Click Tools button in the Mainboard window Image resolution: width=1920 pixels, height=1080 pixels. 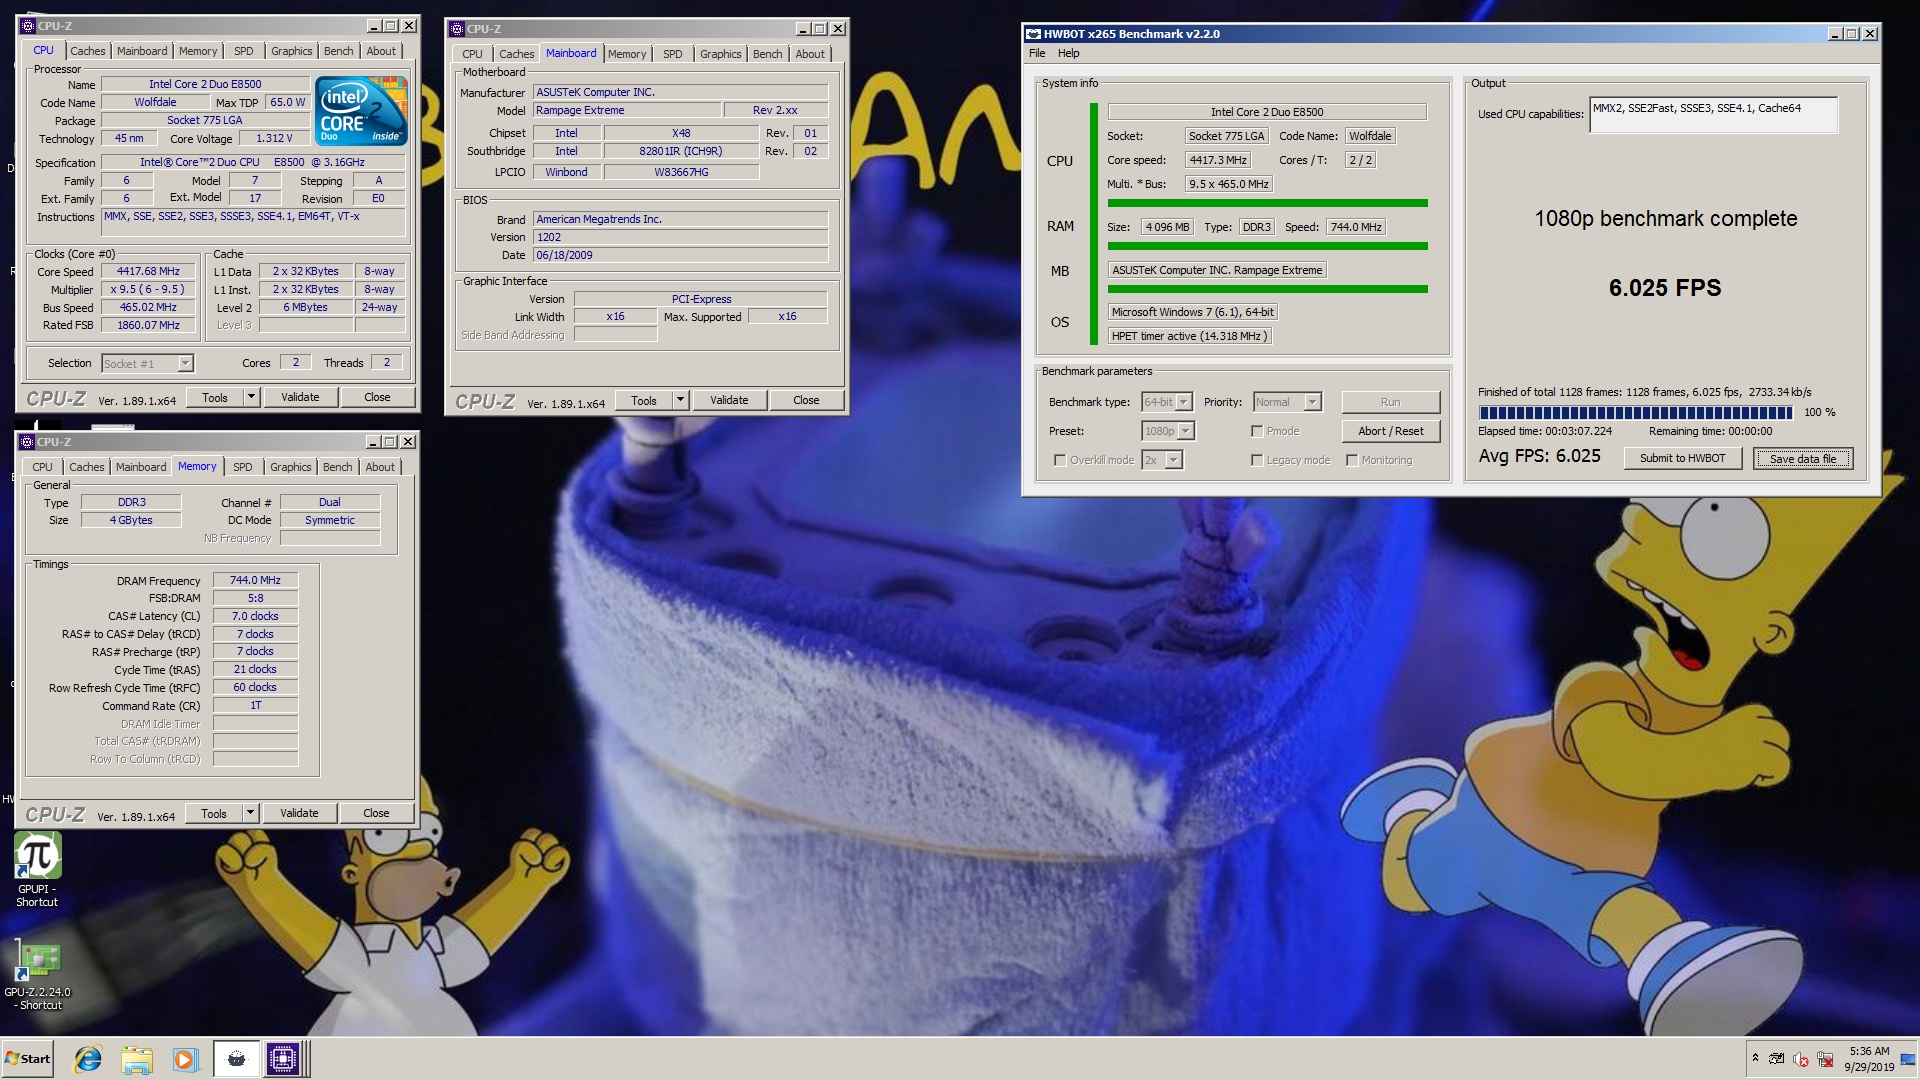644,400
